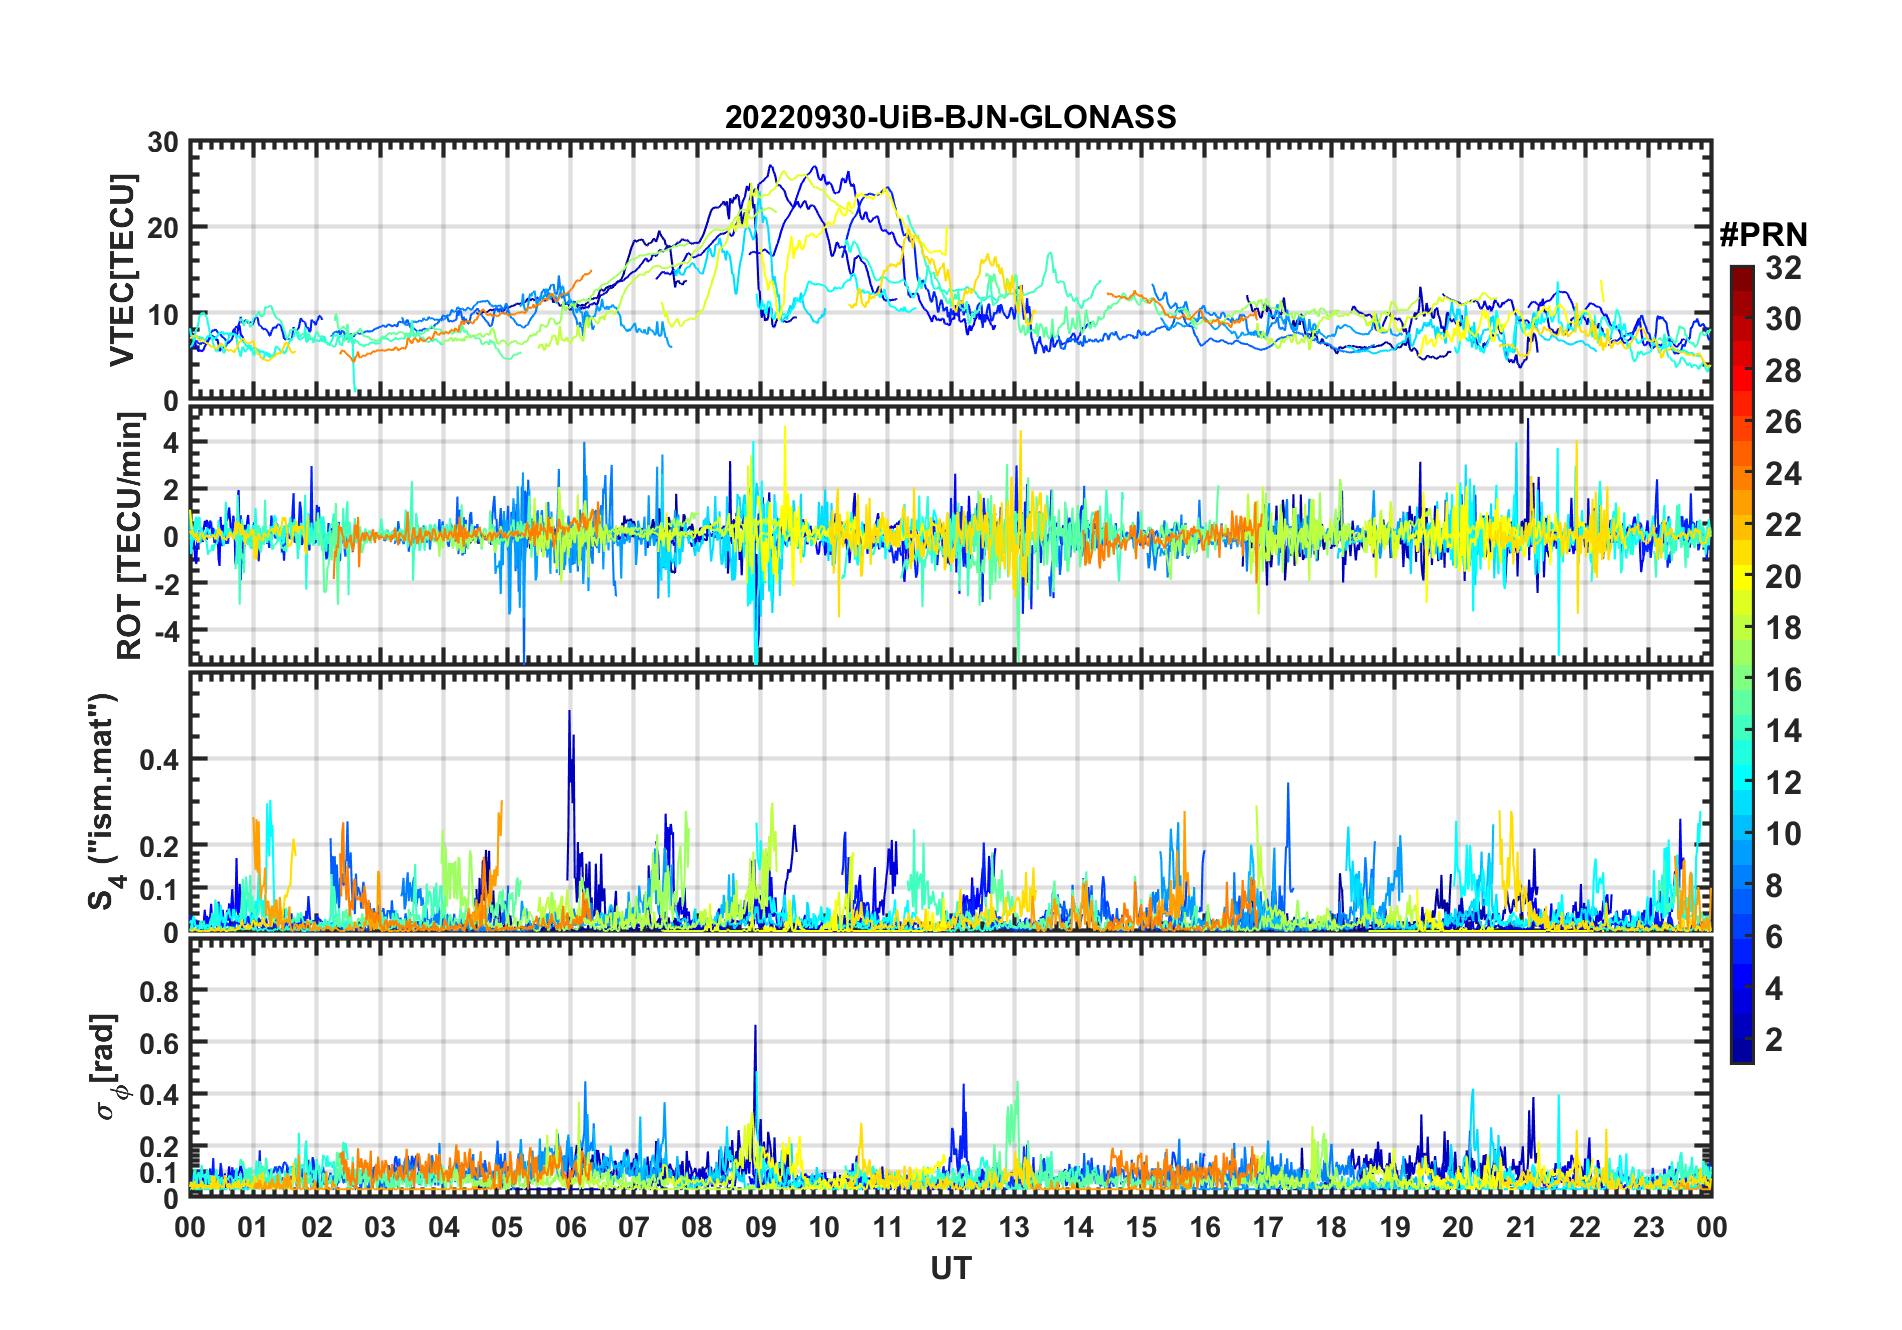Click hour label 09 on the UT axis
The width and height of the screenshot is (1902, 1330).
click(761, 1227)
